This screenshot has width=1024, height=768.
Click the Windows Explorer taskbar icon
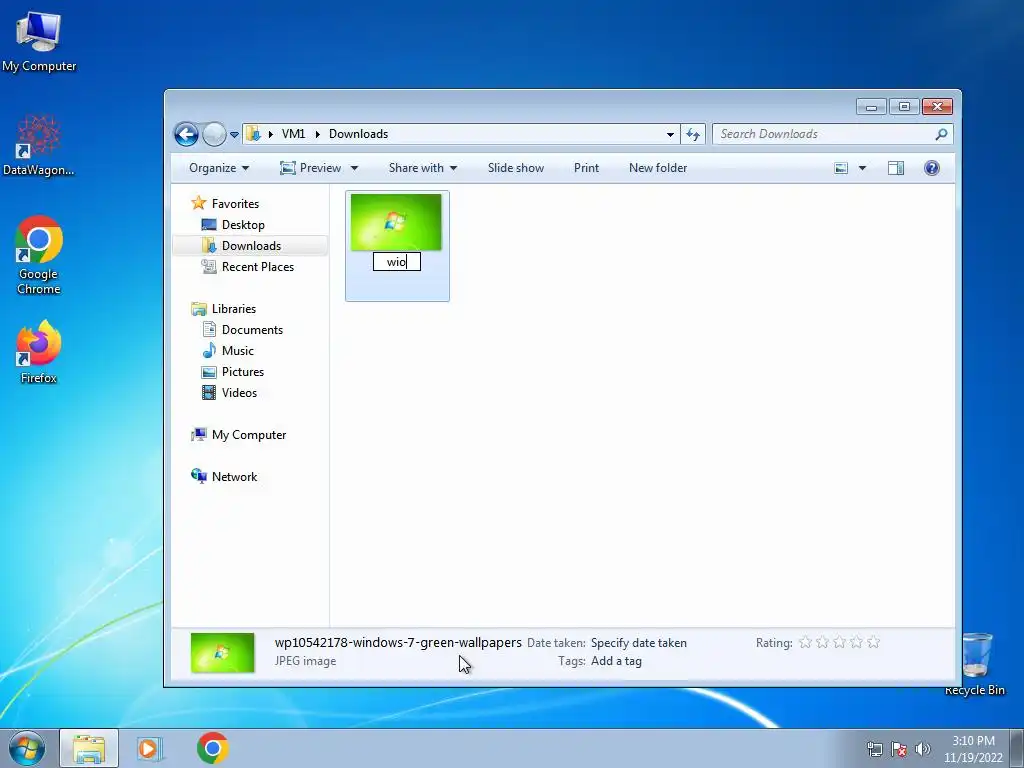(89, 748)
